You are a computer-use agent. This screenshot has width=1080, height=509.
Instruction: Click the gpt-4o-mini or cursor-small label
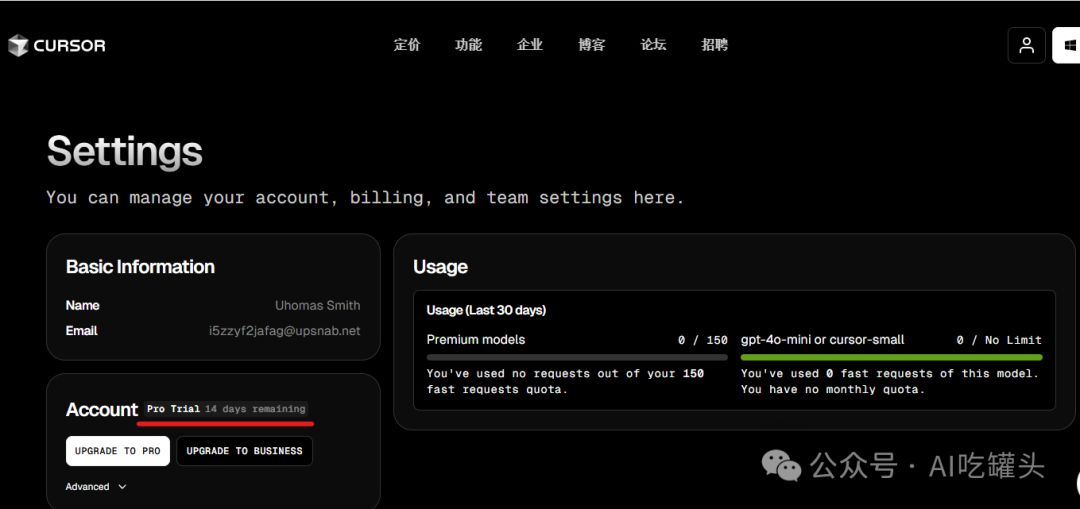(x=822, y=340)
